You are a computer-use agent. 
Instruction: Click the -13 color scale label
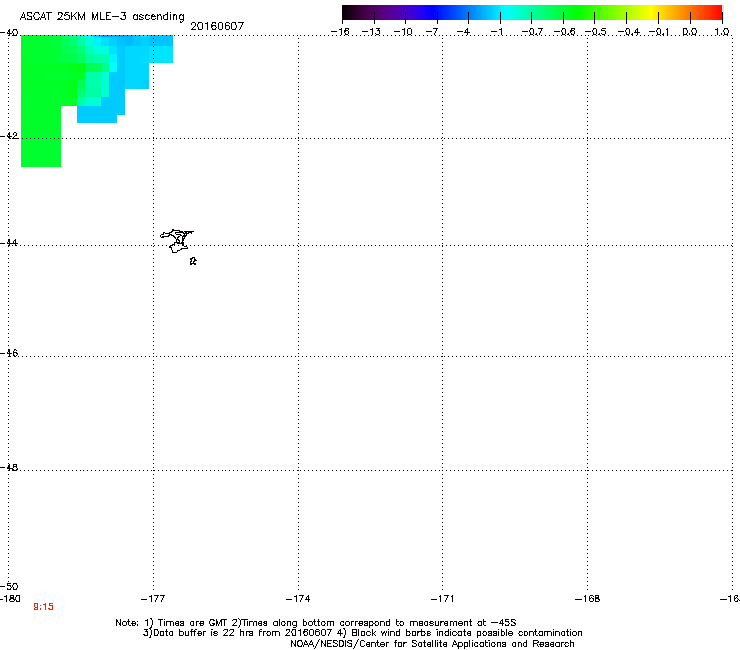pos(371,32)
